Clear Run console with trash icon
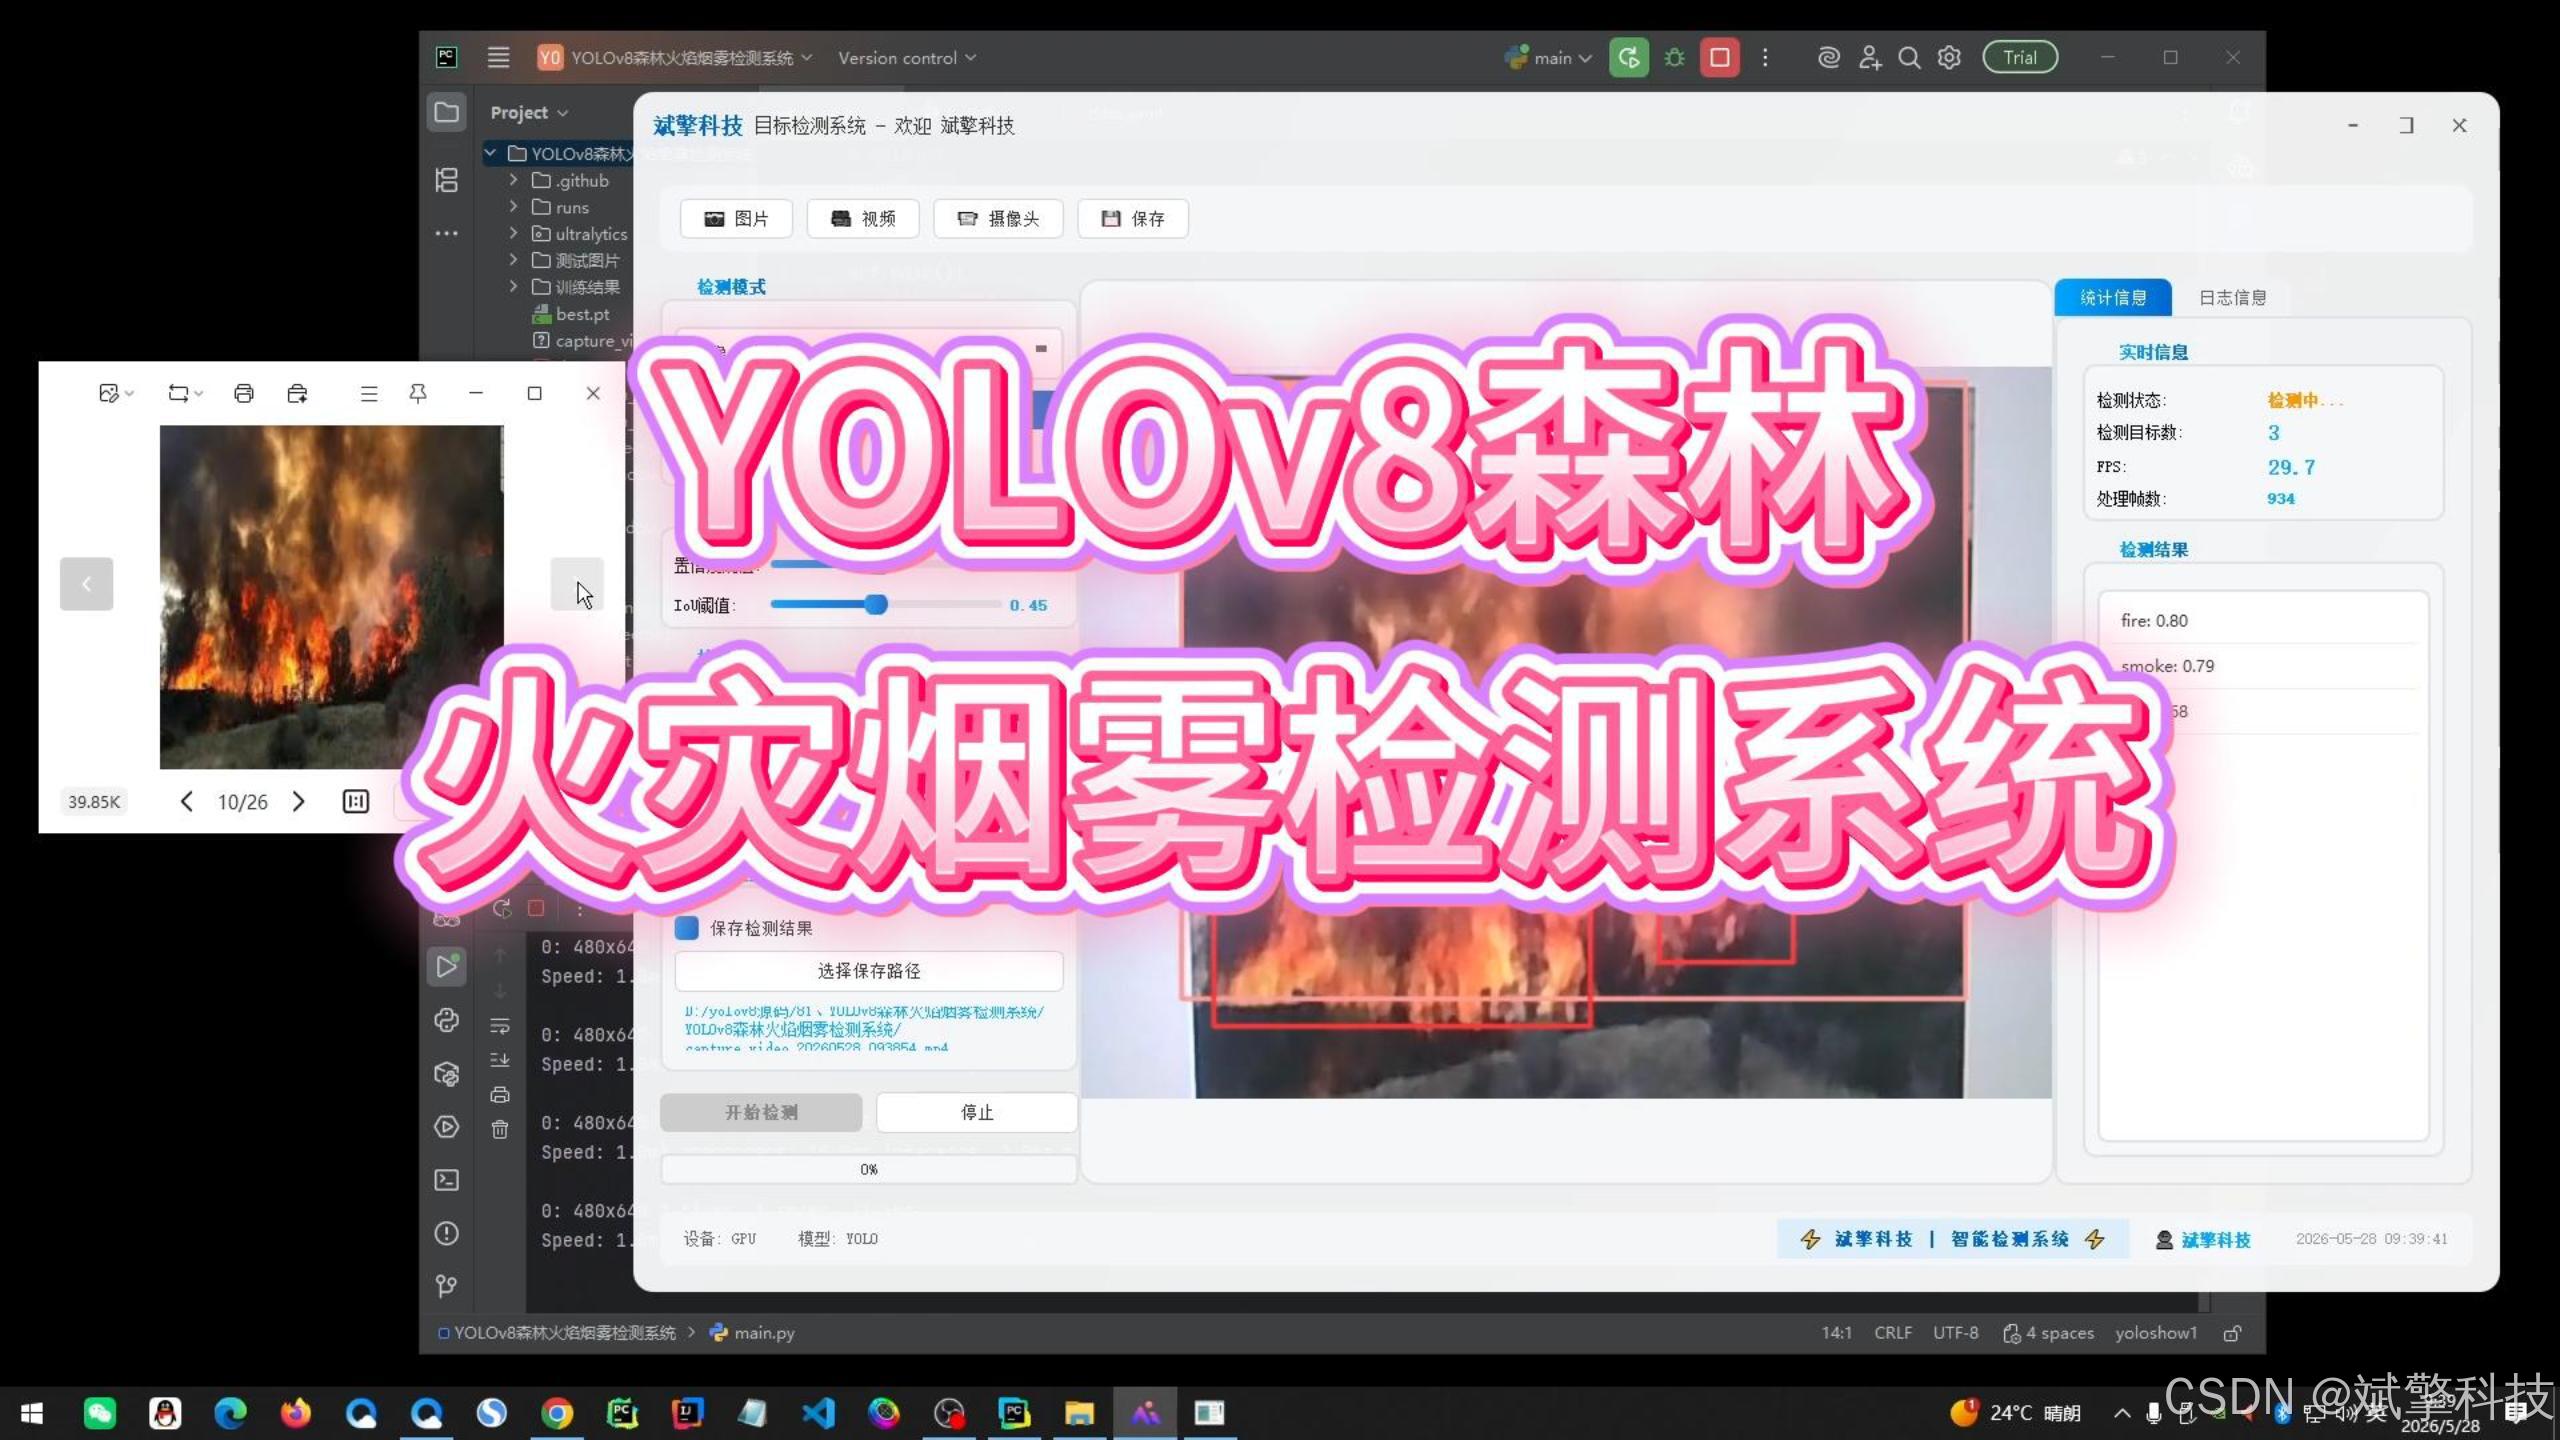The height and width of the screenshot is (1440, 2560). pos(500,1130)
